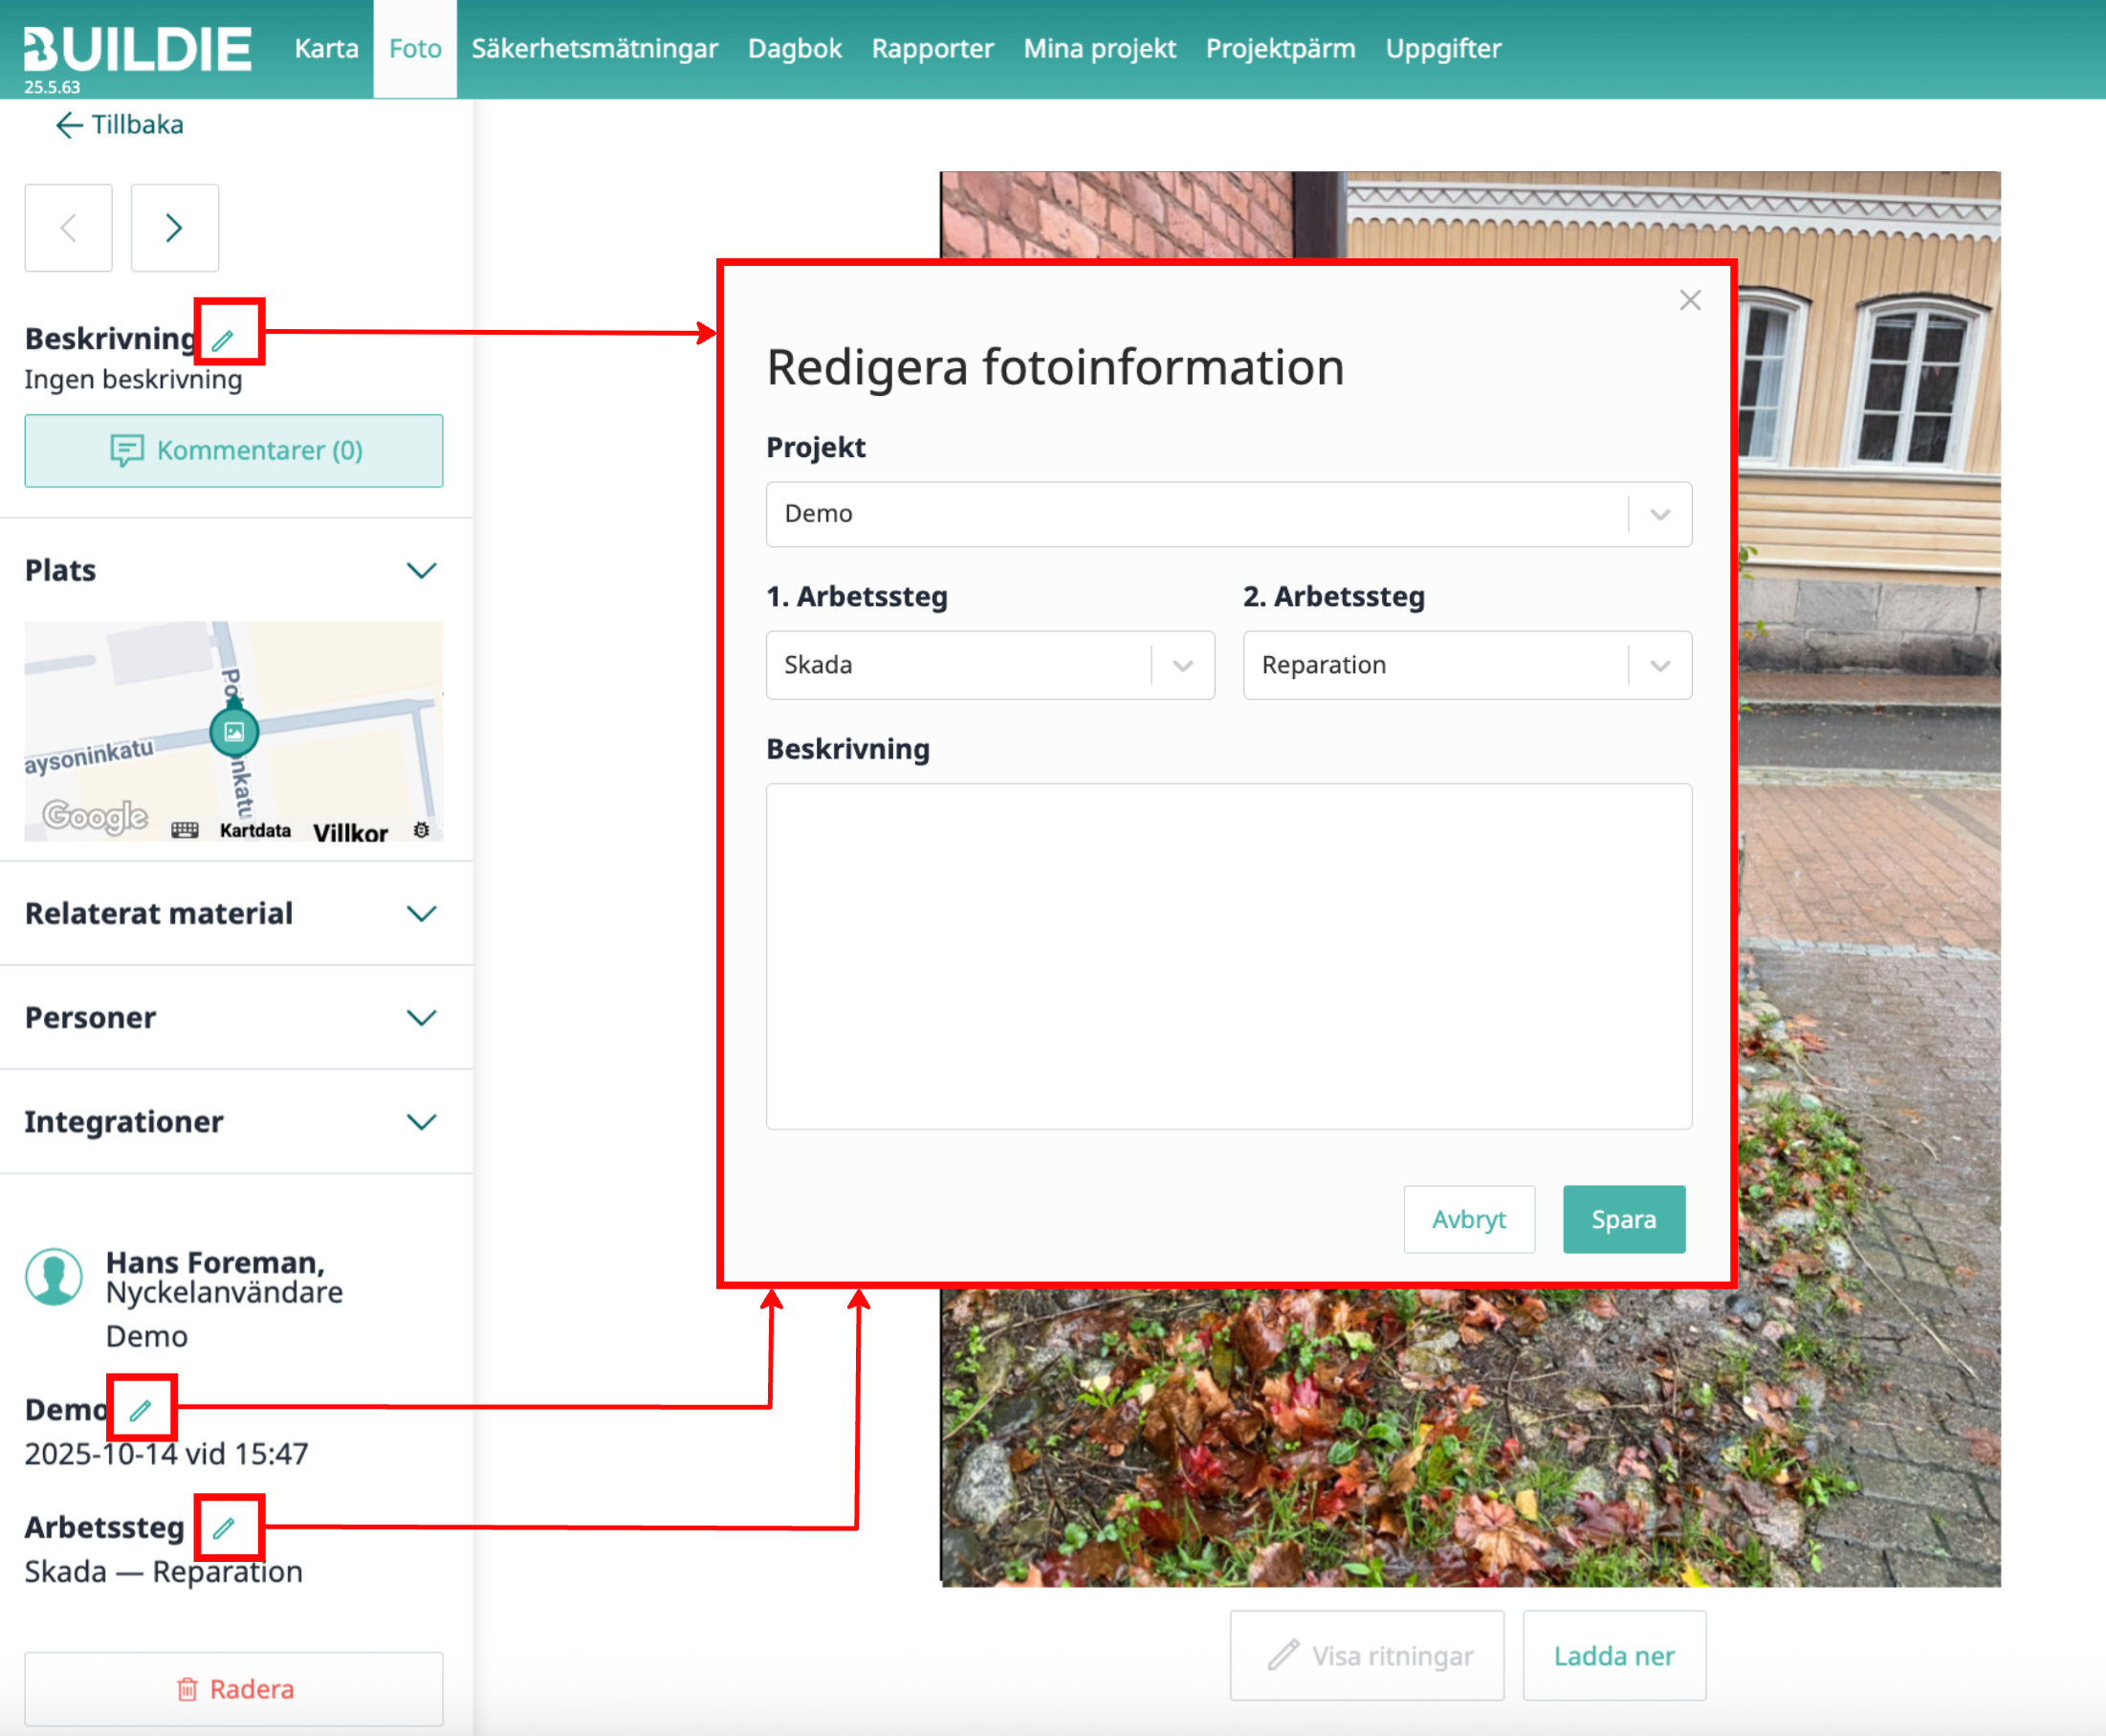Go to next photo with right arrow

(x=174, y=228)
